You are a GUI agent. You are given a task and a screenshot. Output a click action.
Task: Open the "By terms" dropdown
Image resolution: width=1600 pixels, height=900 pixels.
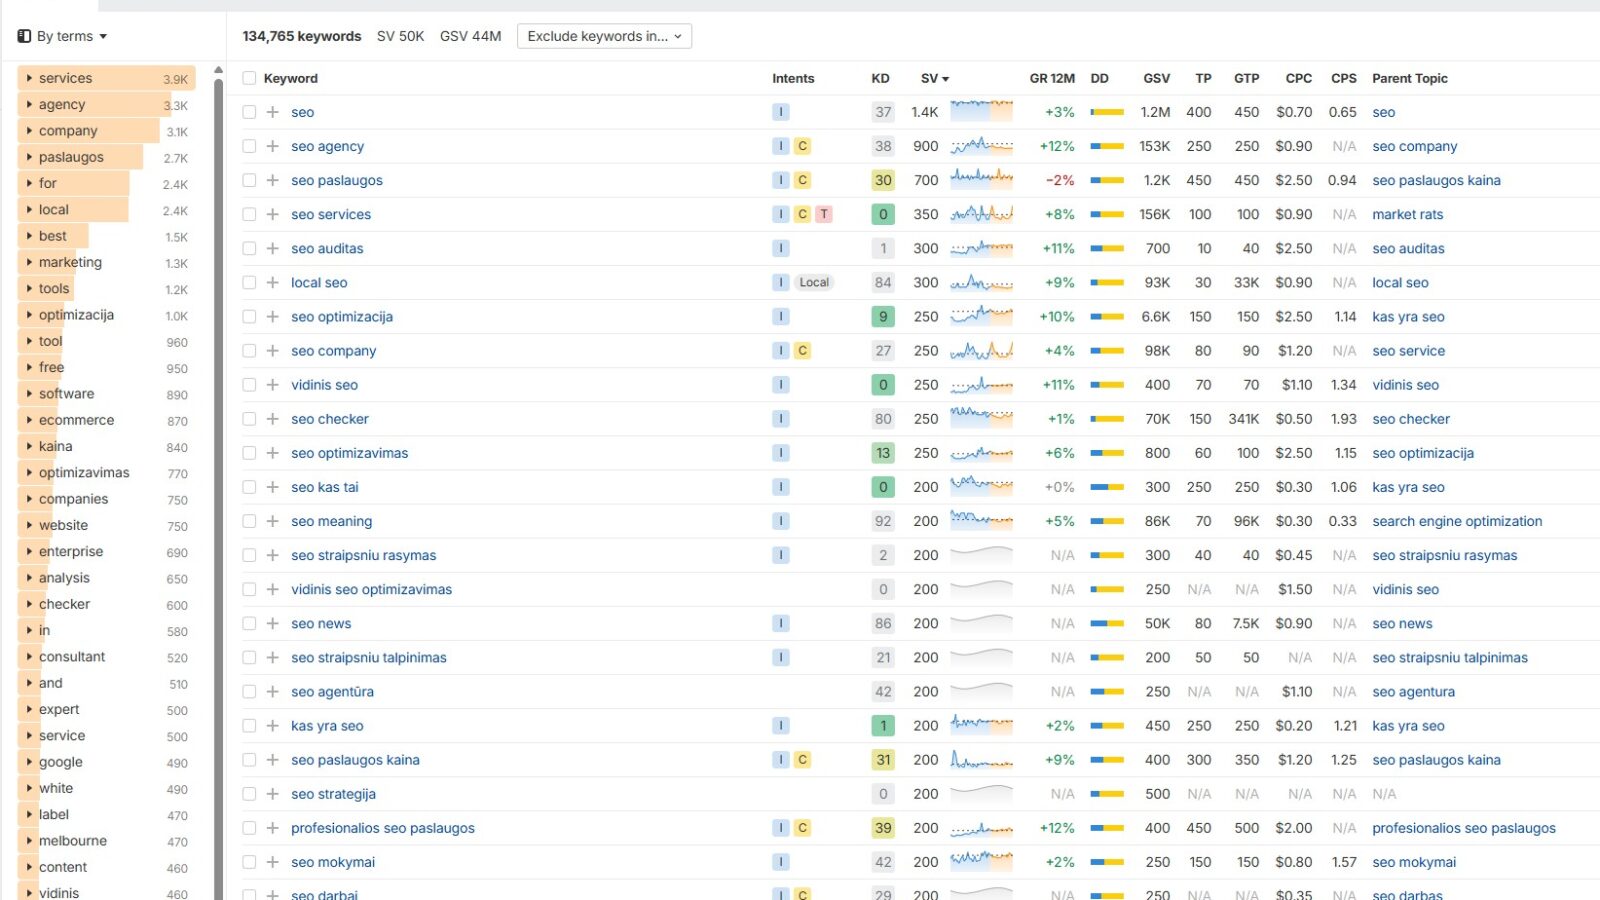pos(64,35)
